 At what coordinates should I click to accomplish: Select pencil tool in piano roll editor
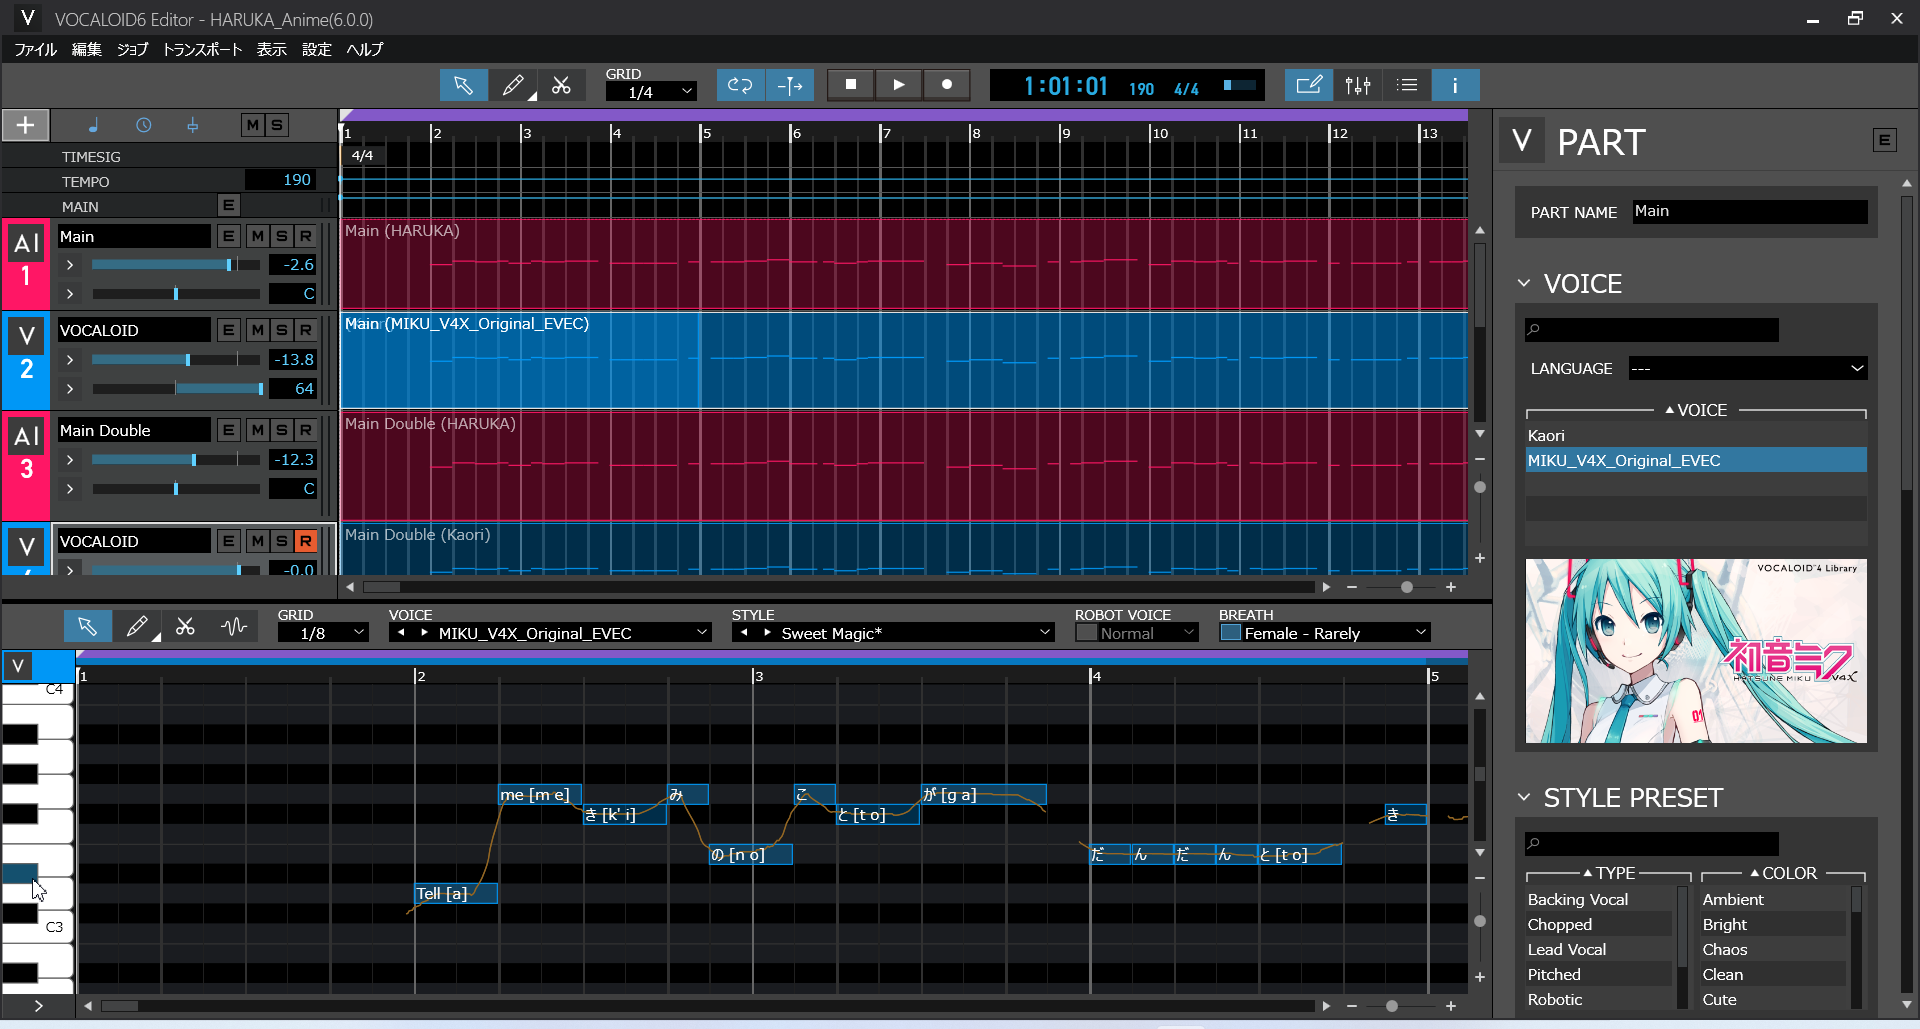pyautogui.click(x=137, y=627)
